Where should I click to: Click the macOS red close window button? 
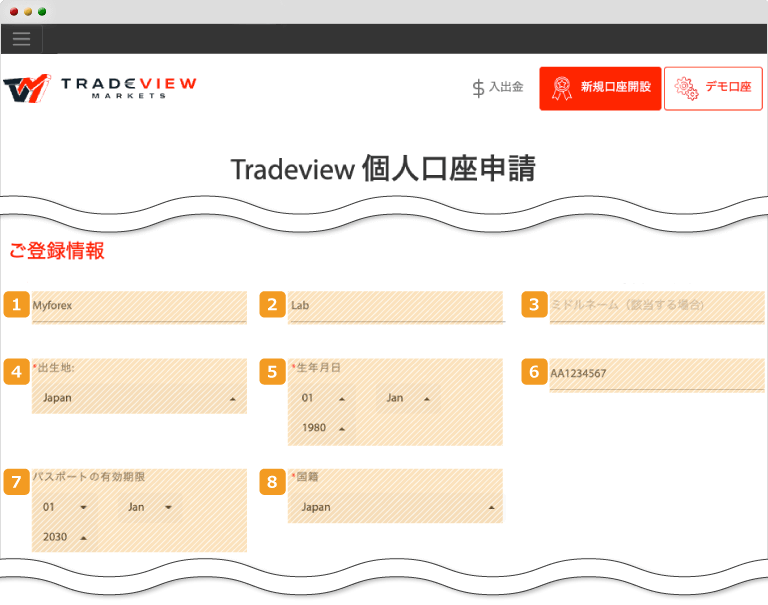(14, 12)
